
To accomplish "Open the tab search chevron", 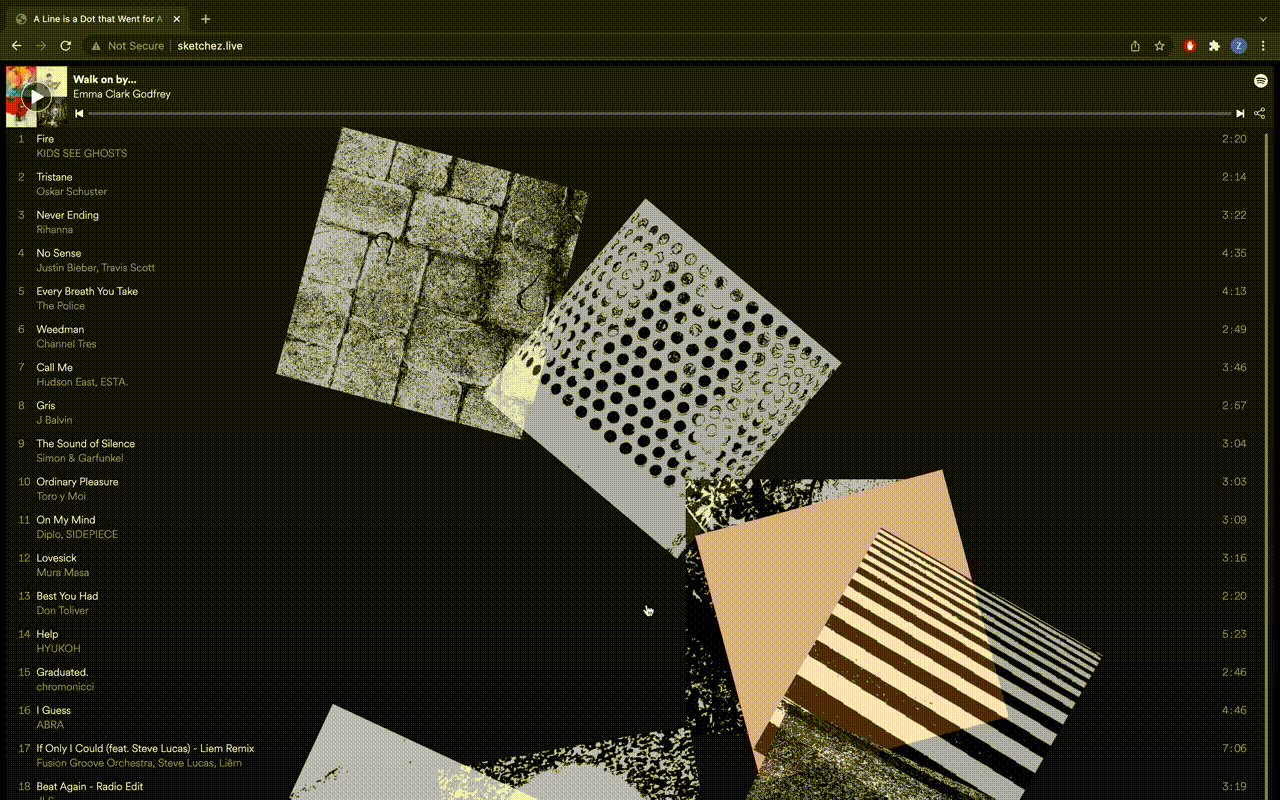I will (1263, 19).
